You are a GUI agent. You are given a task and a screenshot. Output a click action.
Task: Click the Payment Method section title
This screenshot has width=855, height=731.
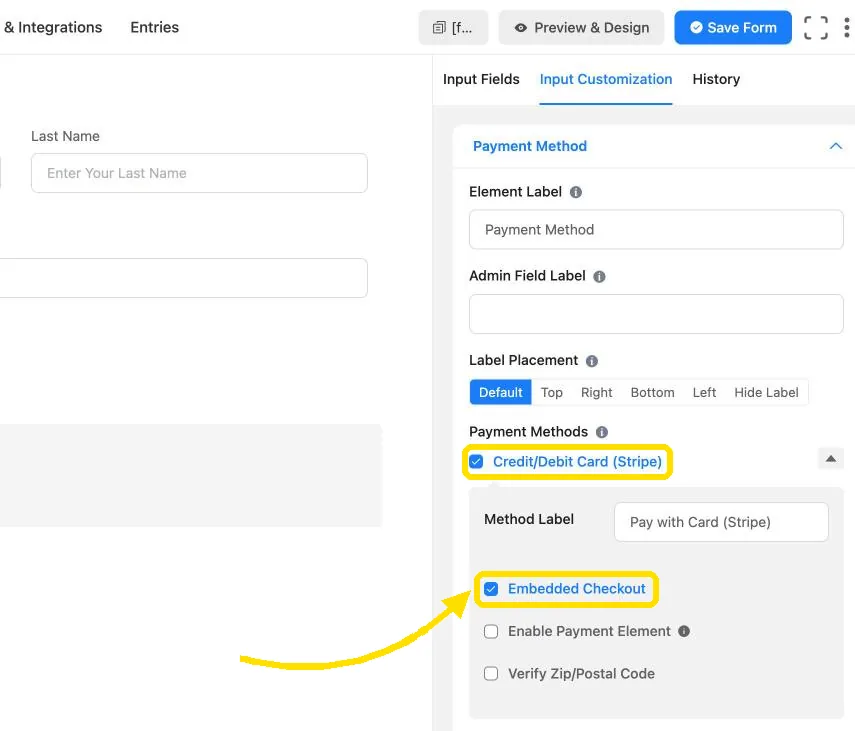[x=529, y=146]
